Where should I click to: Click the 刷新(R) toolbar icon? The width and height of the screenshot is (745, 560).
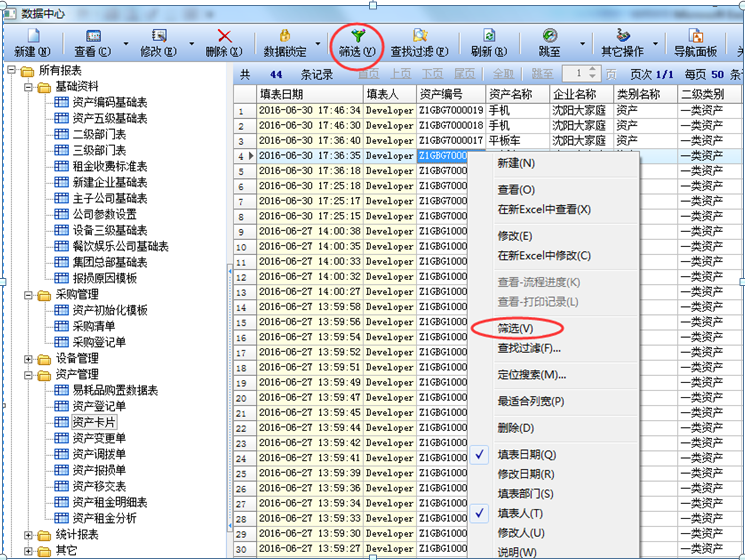click(x=489, y=36)
